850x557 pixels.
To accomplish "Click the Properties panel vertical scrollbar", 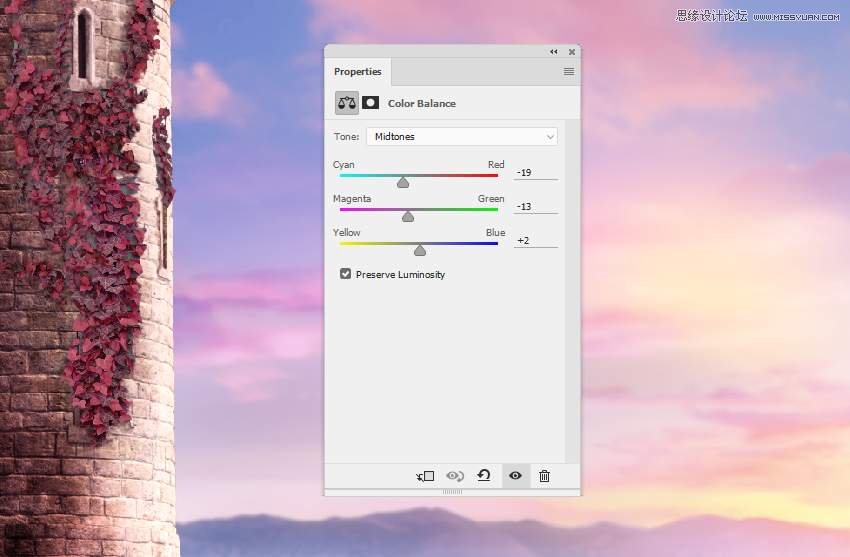I will (572, 292).
